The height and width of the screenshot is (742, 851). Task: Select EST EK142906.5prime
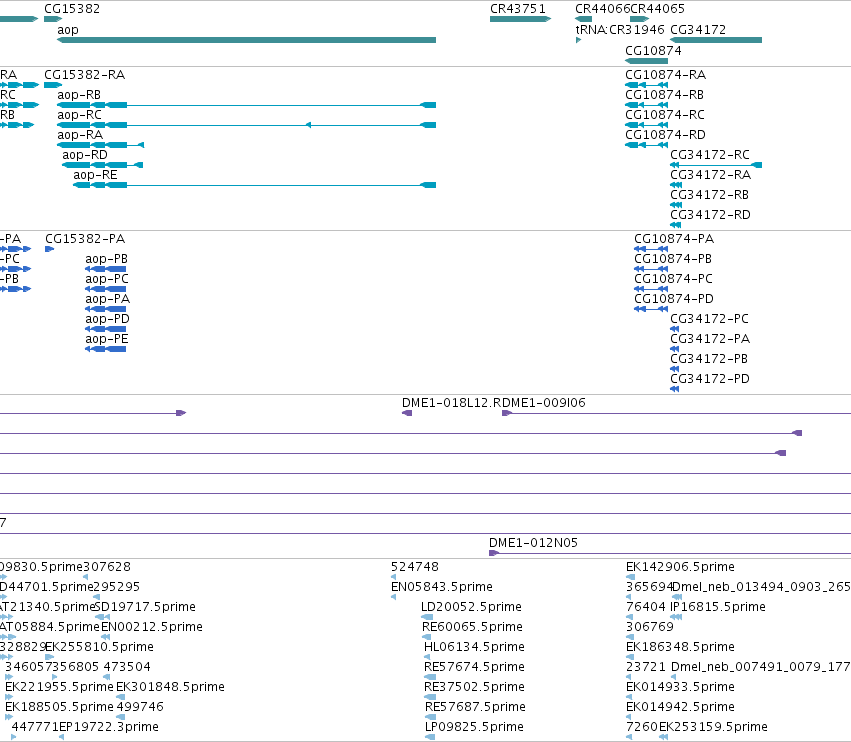coord(629,577)
